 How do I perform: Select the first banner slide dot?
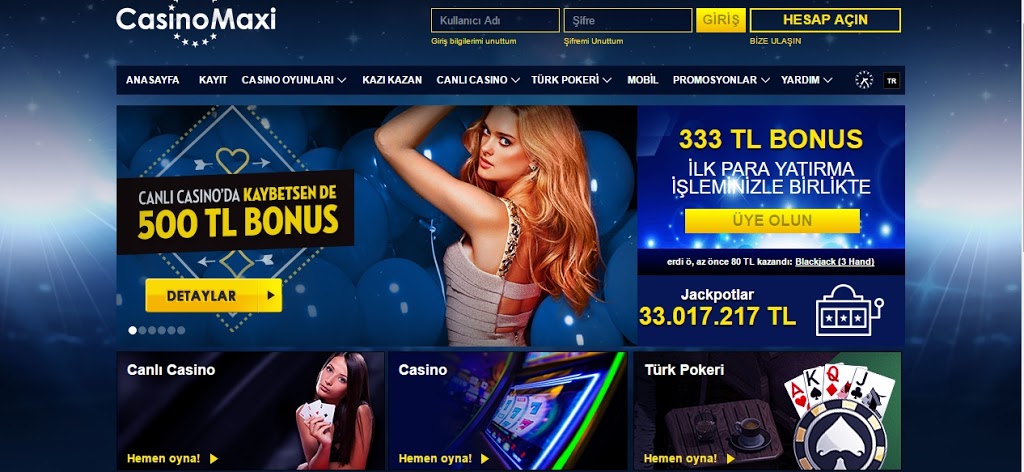pyautogui.click(x=133, y=330)
